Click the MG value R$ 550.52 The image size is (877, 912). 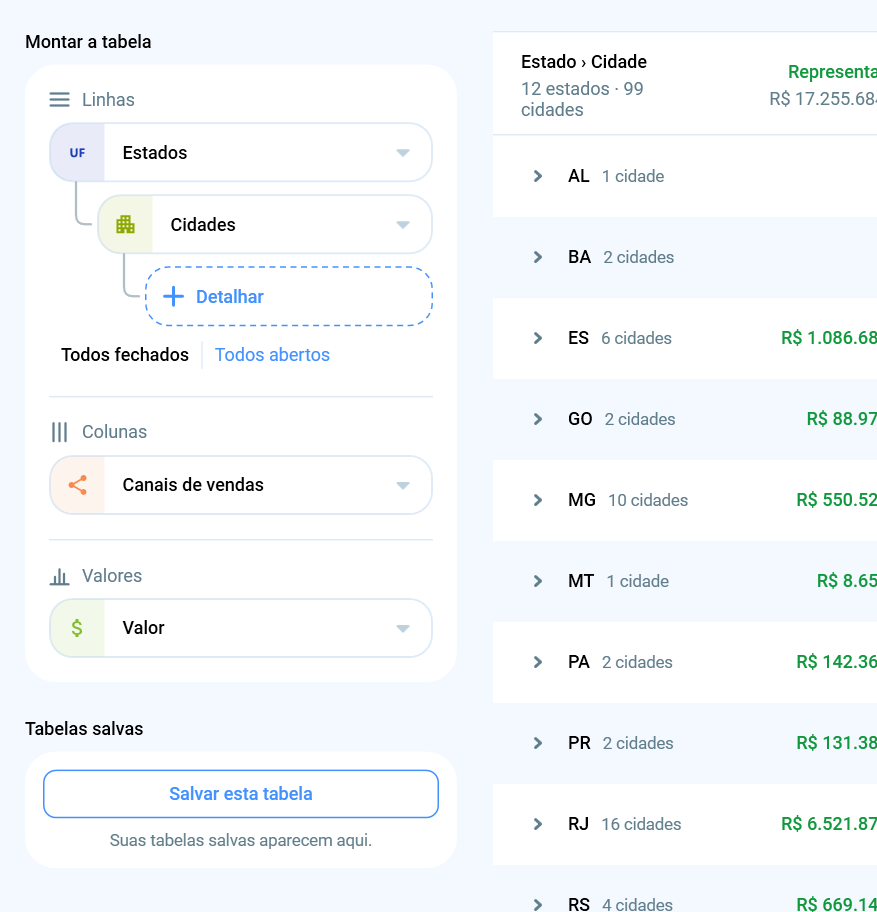tap(836, 500)
